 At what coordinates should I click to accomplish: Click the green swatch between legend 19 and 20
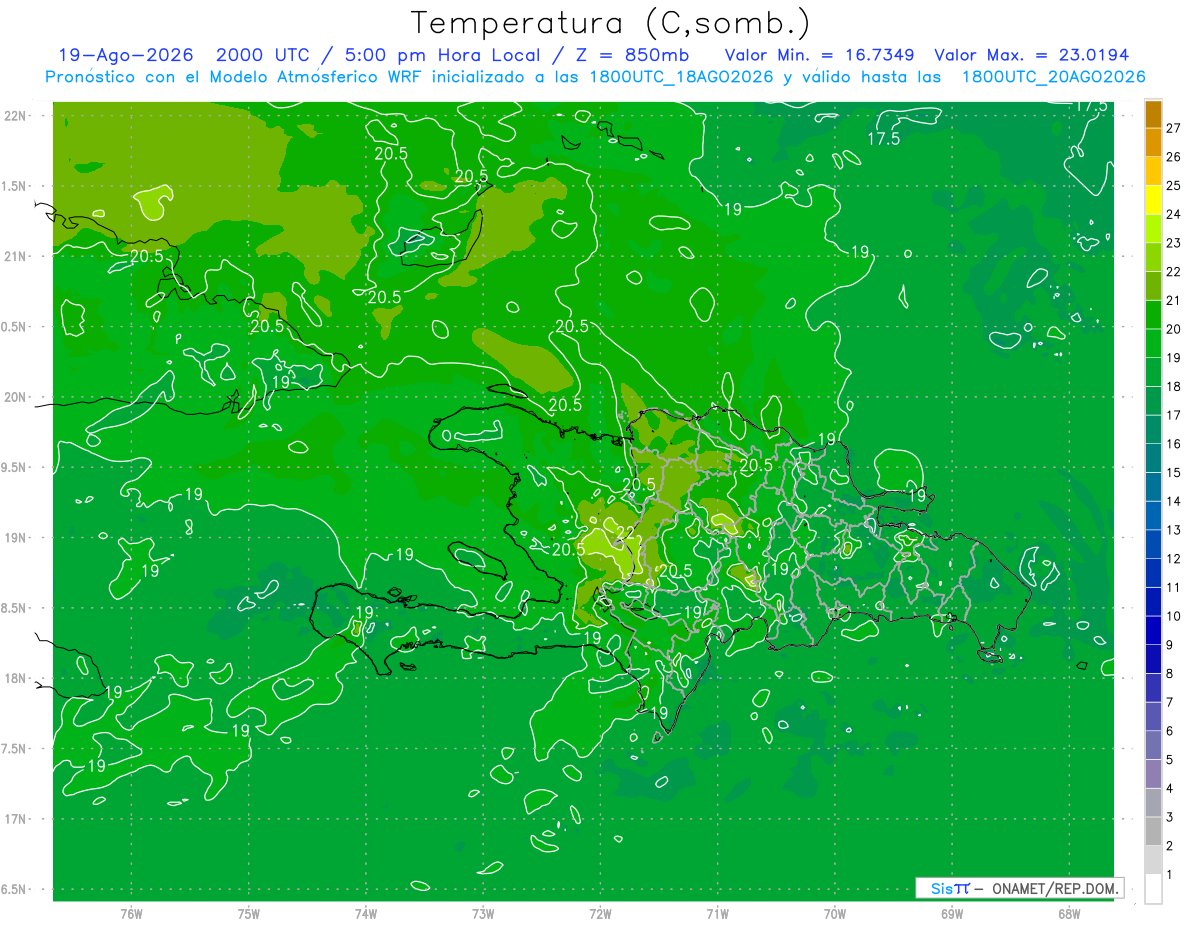click(x=1153, y=343)
